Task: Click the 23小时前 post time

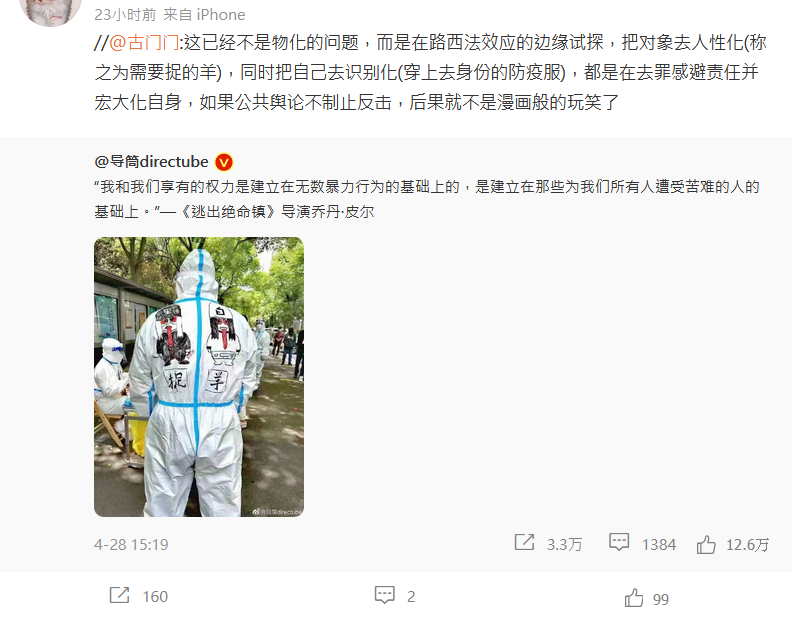Action: [125, 15]
